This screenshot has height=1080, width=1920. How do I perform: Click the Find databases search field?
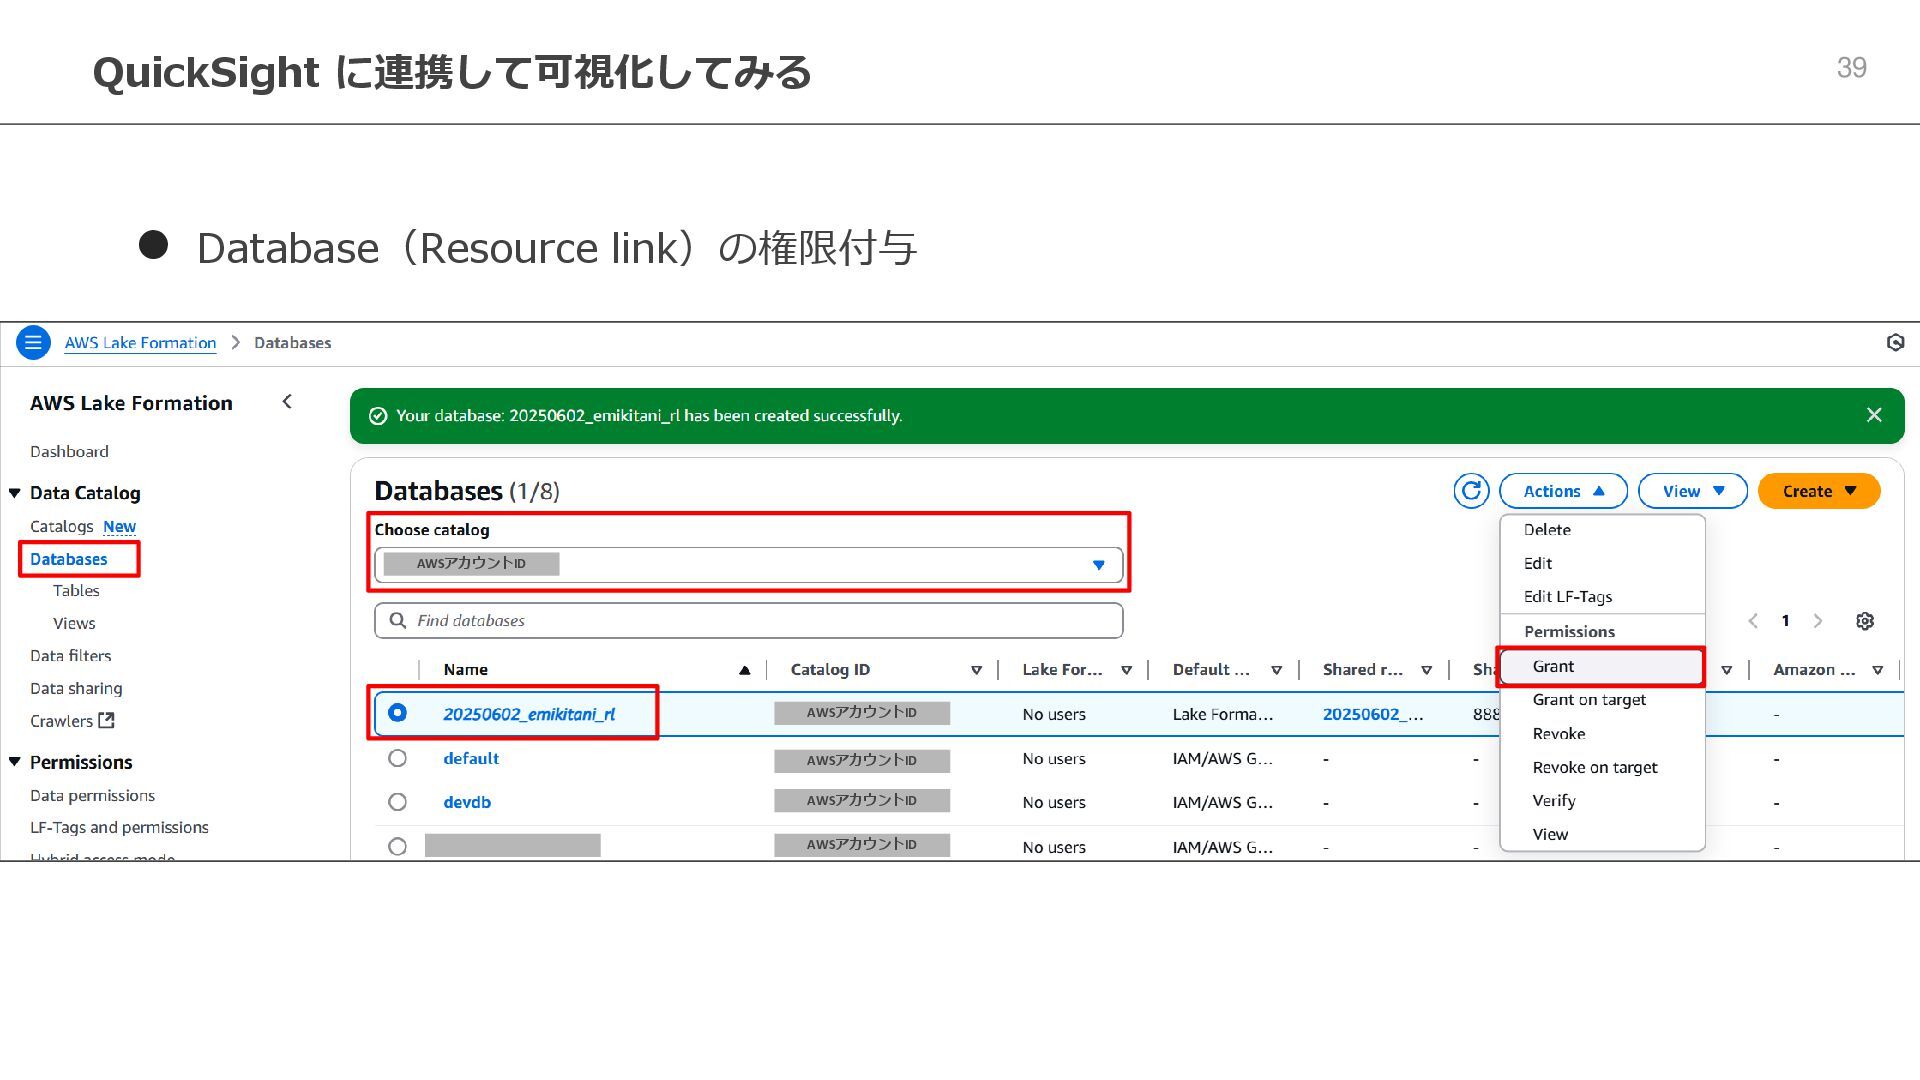pyautogui.click(x=748, y=621)
